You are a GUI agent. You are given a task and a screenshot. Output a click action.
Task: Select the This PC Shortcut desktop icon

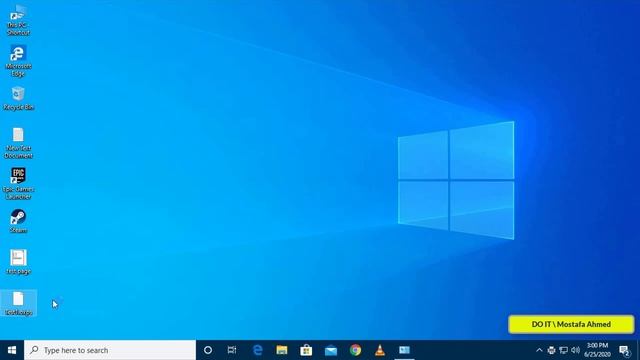pyautogui.click(x=18, y=20)
